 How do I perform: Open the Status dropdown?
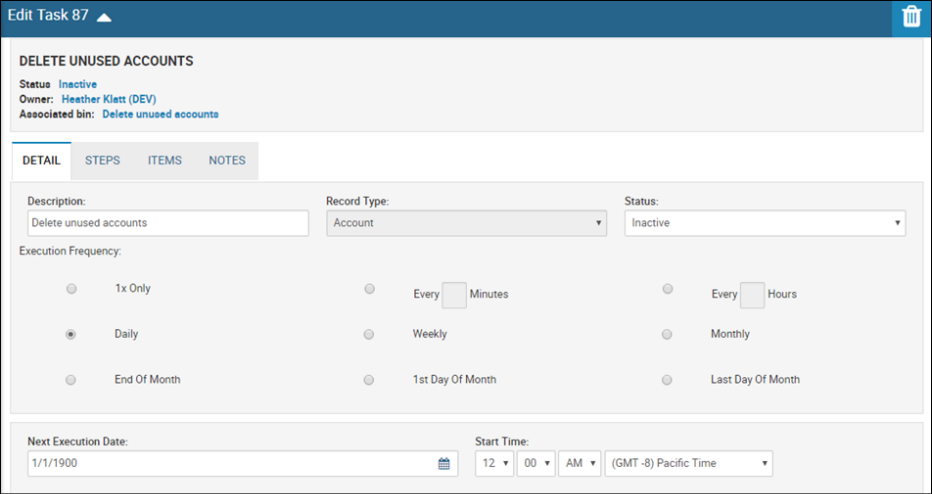765,223
